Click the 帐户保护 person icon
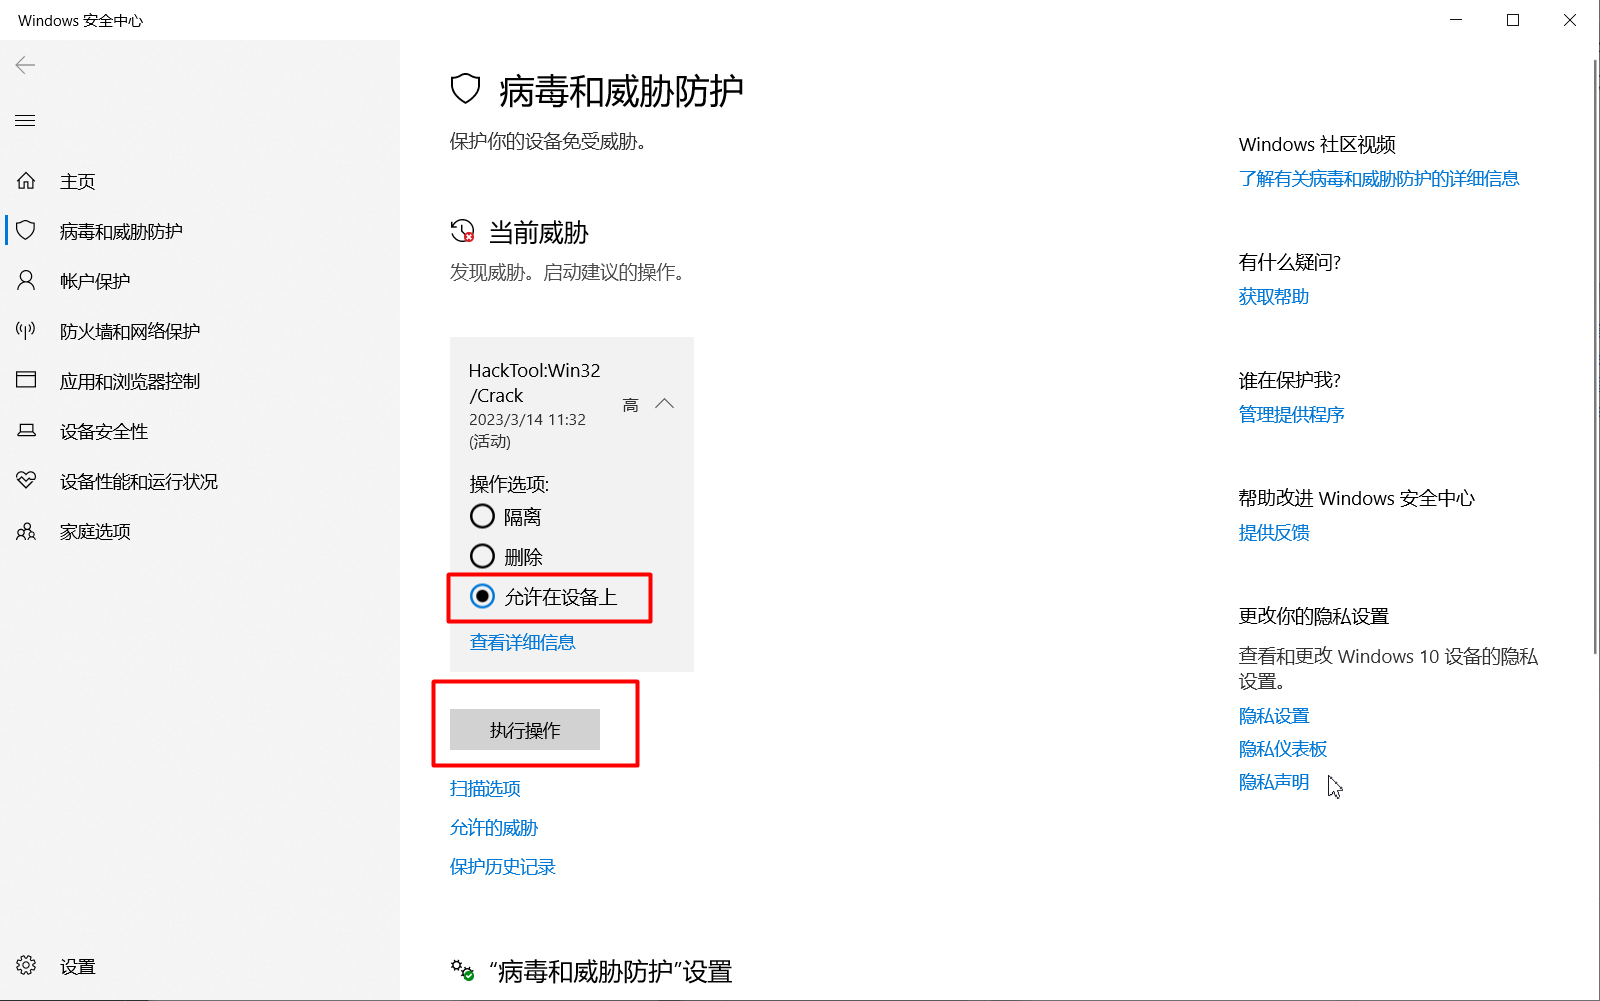The width and height of the screenshot is (1600, 1001). [x=26, y=280]
